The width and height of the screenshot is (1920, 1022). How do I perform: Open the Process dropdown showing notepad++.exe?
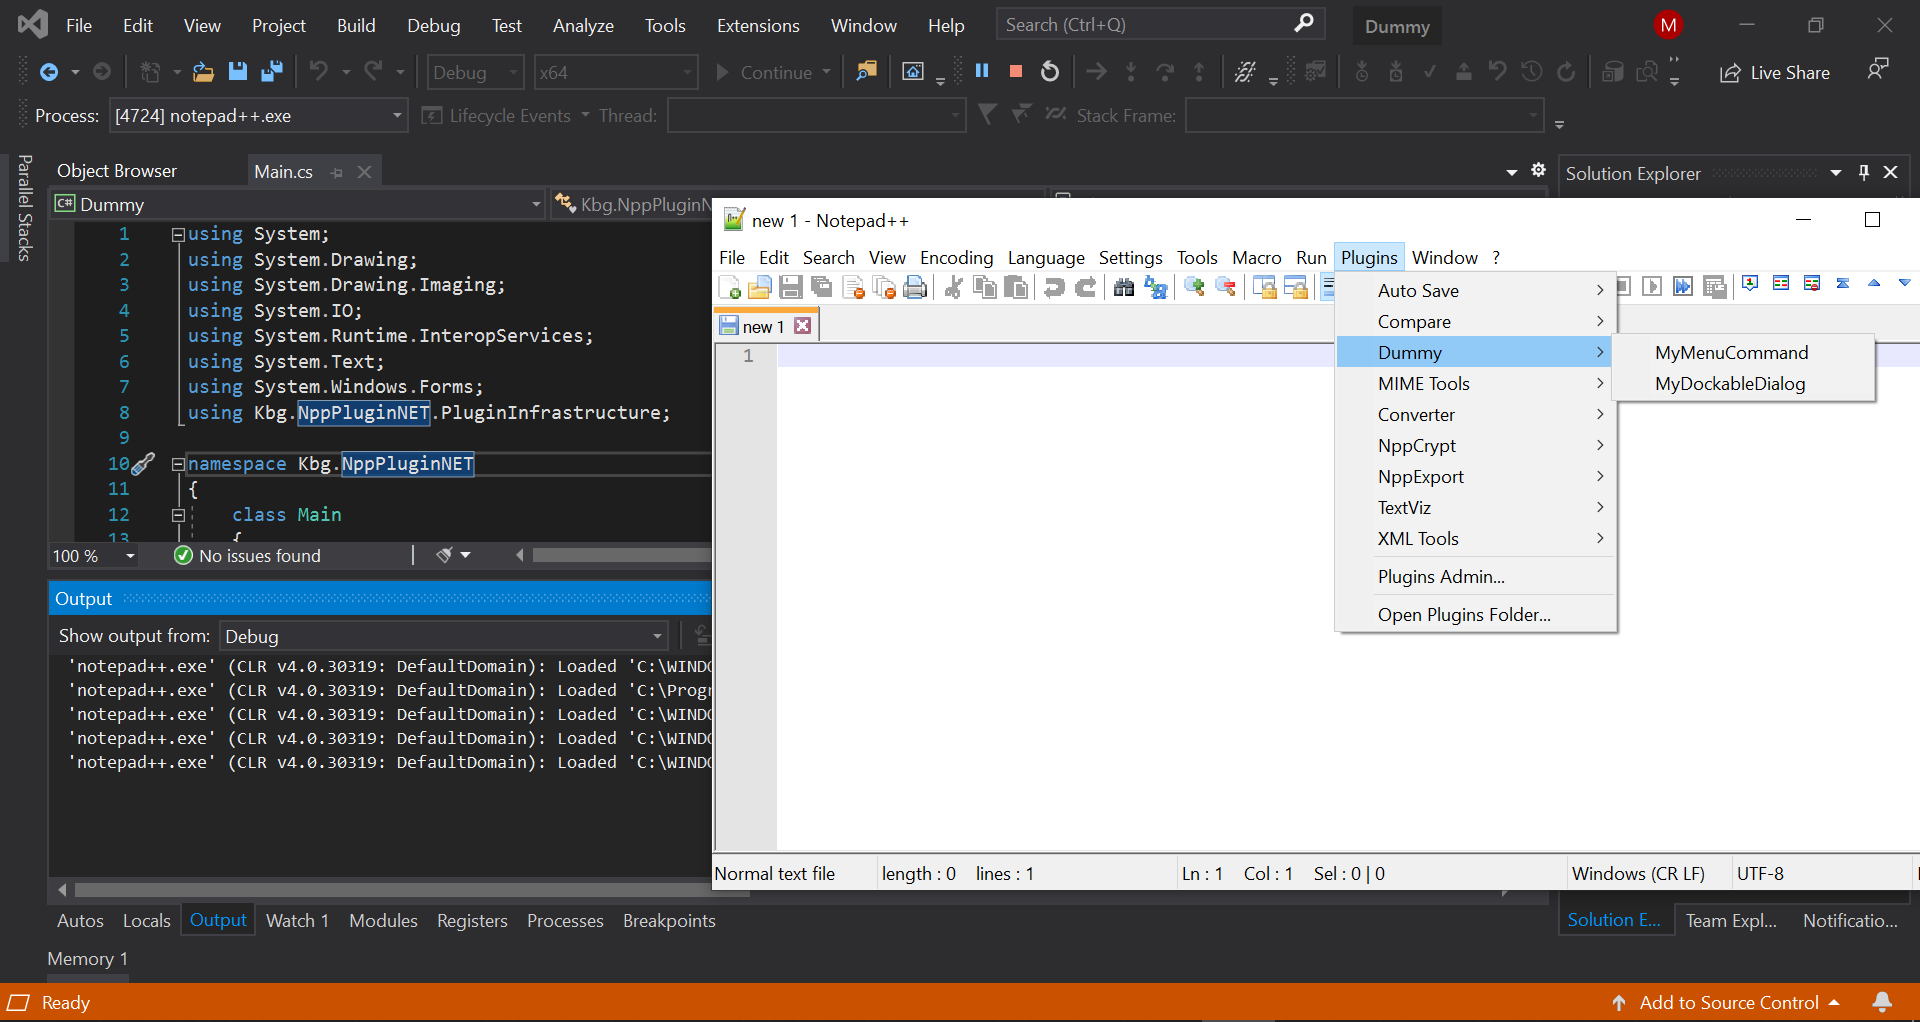point(396,115)
